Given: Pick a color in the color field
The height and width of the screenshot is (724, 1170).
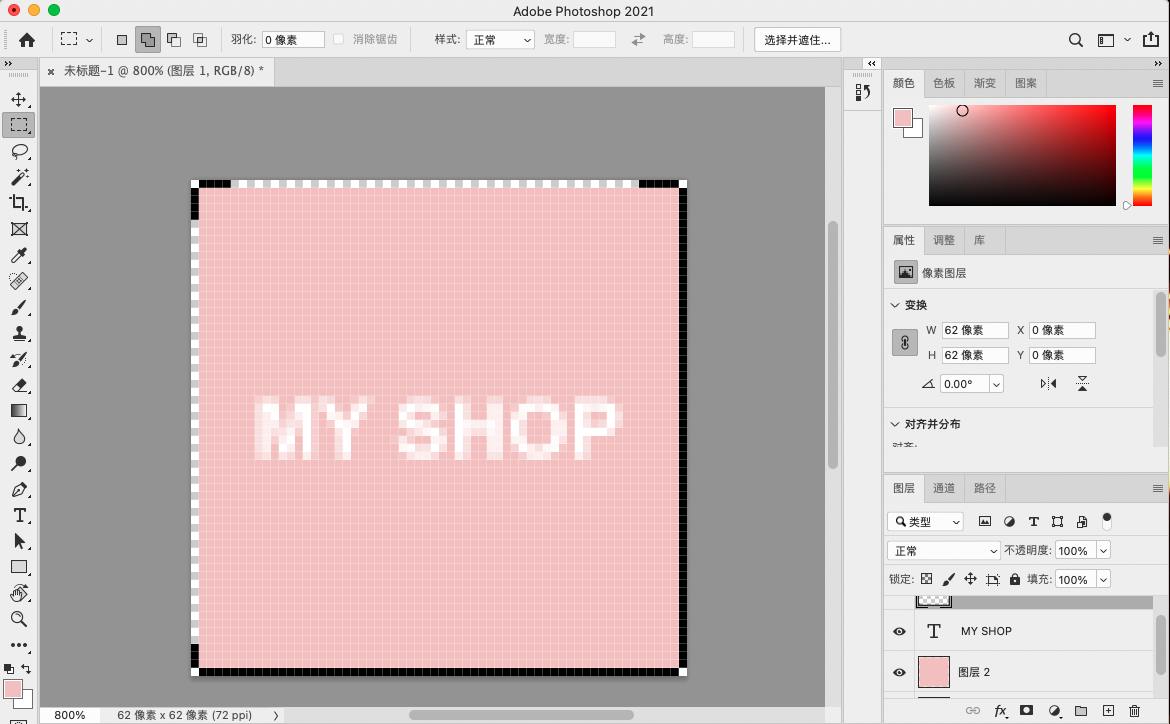Looking at the screenshot, I should (1022, 155).
